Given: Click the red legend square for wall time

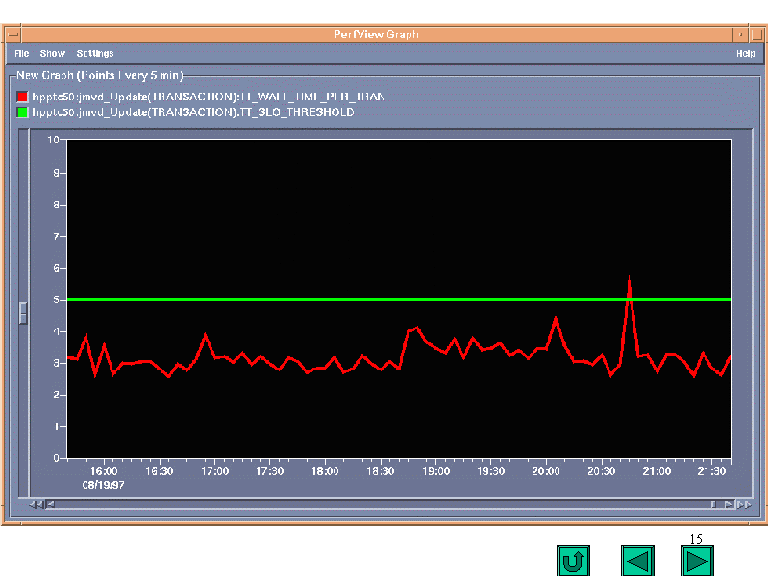Looking at the screenshot, I should (22, 97).
